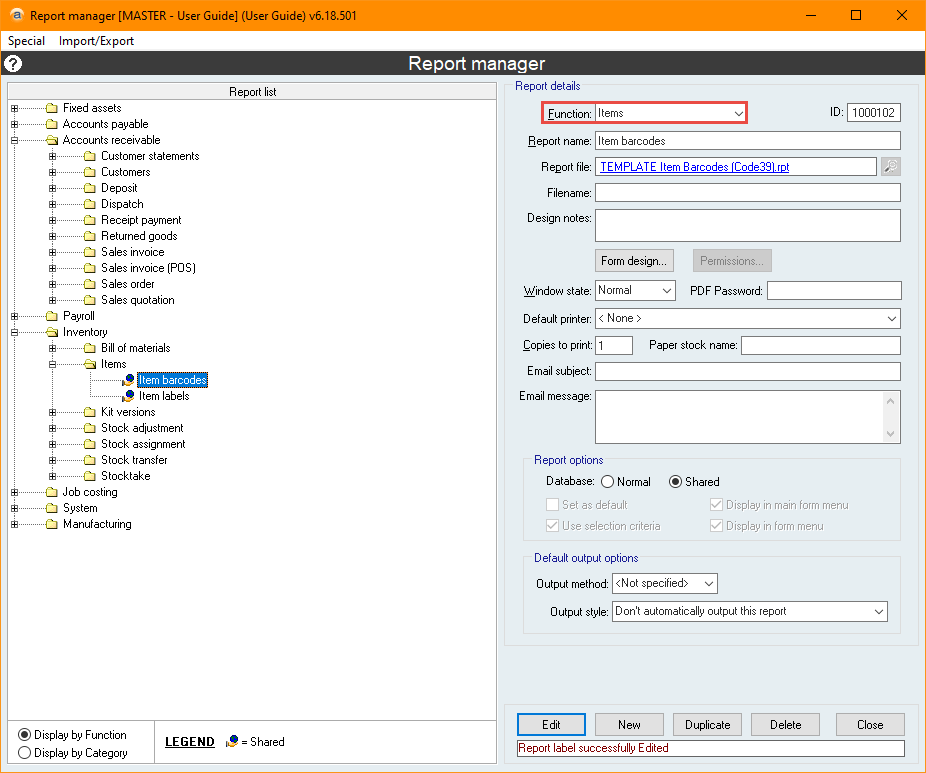Select the Display by Category radio button

[x=25, y=753]
